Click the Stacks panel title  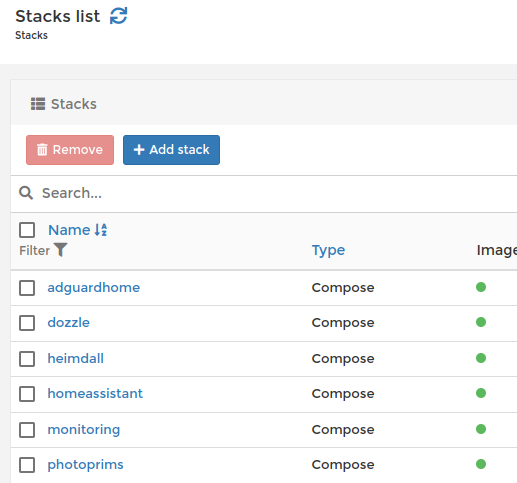tap(74, 104)
